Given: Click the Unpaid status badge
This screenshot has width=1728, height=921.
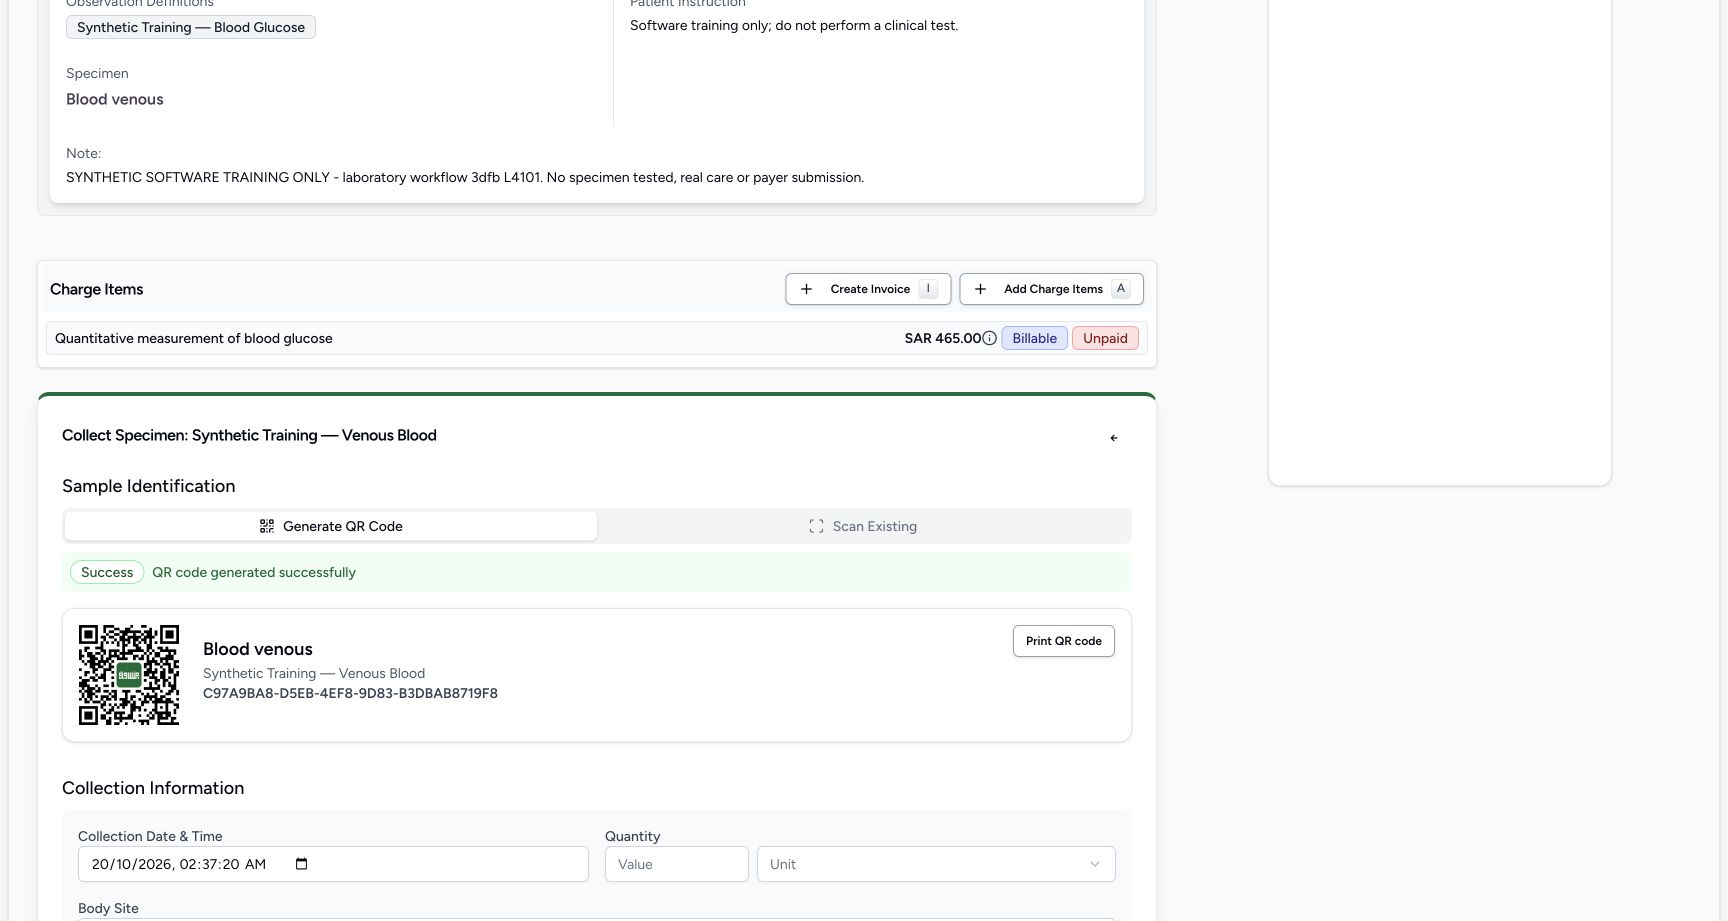Looking at the screenshot, I should point(1105,338).
